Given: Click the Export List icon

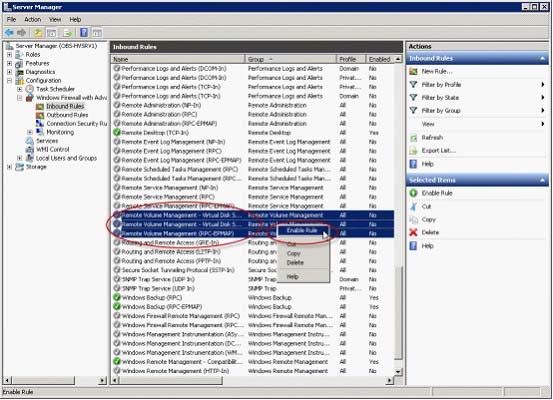Looking at the screenshot, I should pyautogui.click(x=413, y=151).
